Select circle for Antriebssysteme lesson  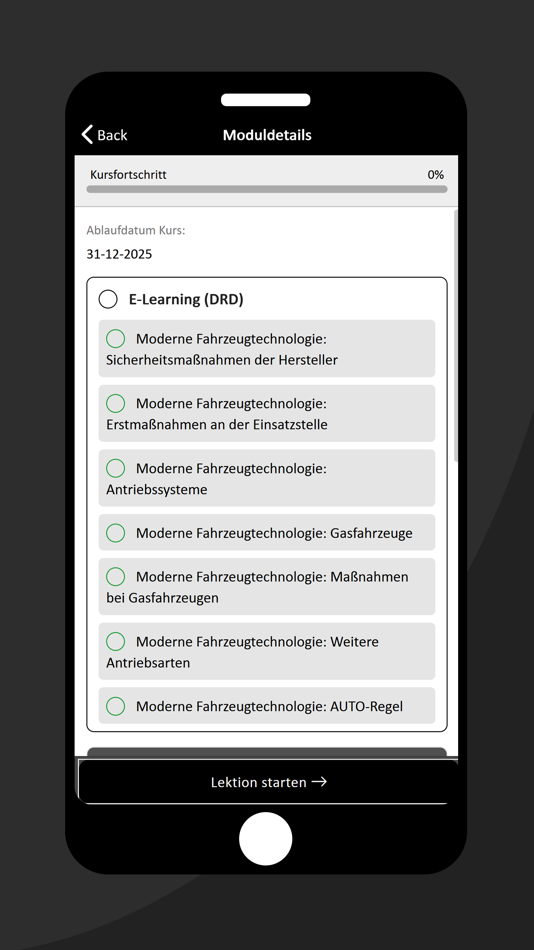tap(115, 468)
